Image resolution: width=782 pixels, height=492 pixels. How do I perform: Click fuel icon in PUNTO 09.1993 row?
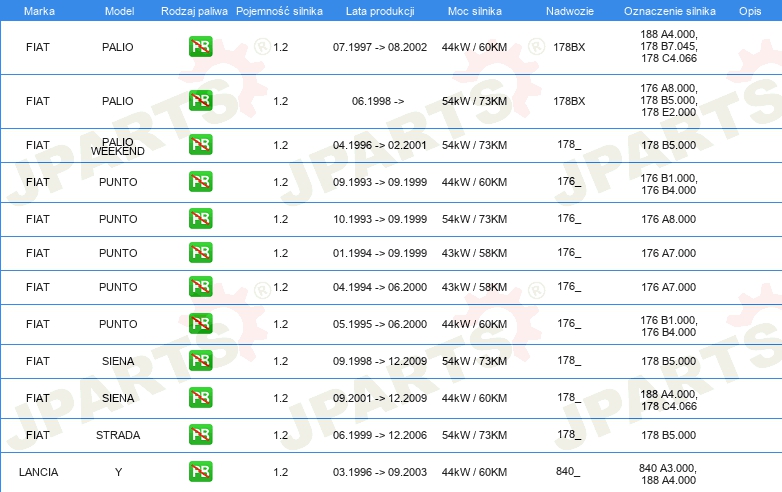[x=200, y=181]
